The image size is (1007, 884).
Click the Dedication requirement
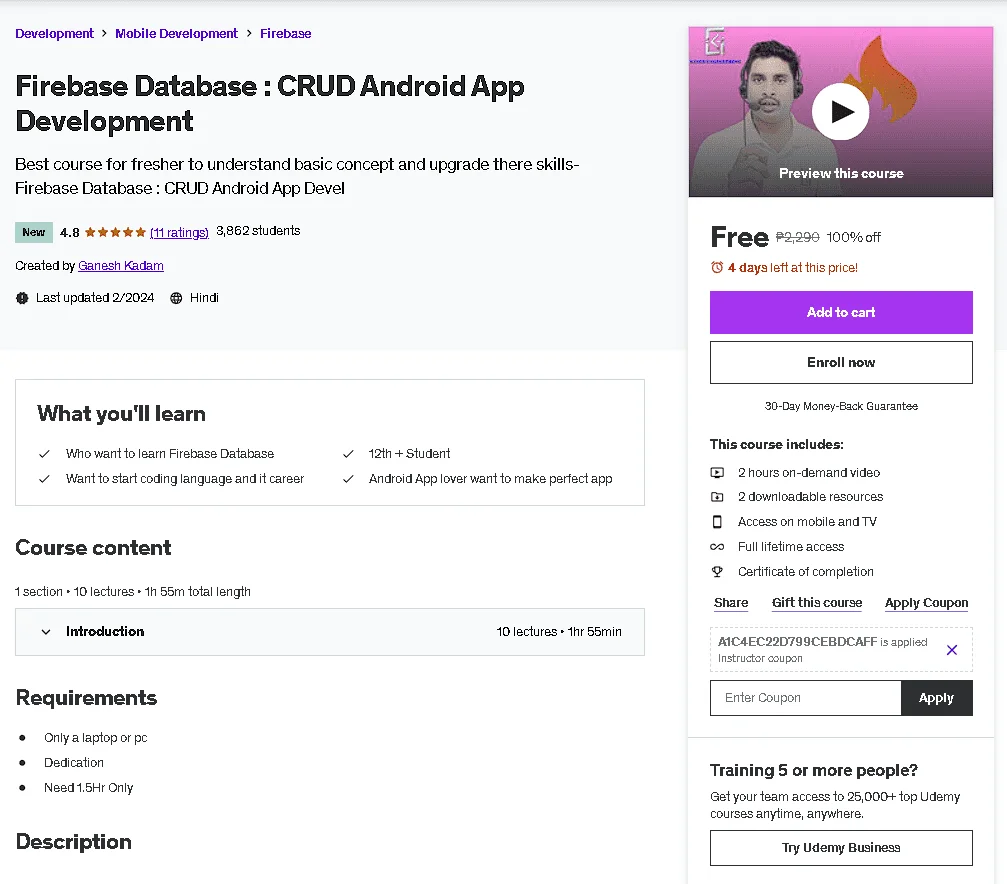click(74, 763)
